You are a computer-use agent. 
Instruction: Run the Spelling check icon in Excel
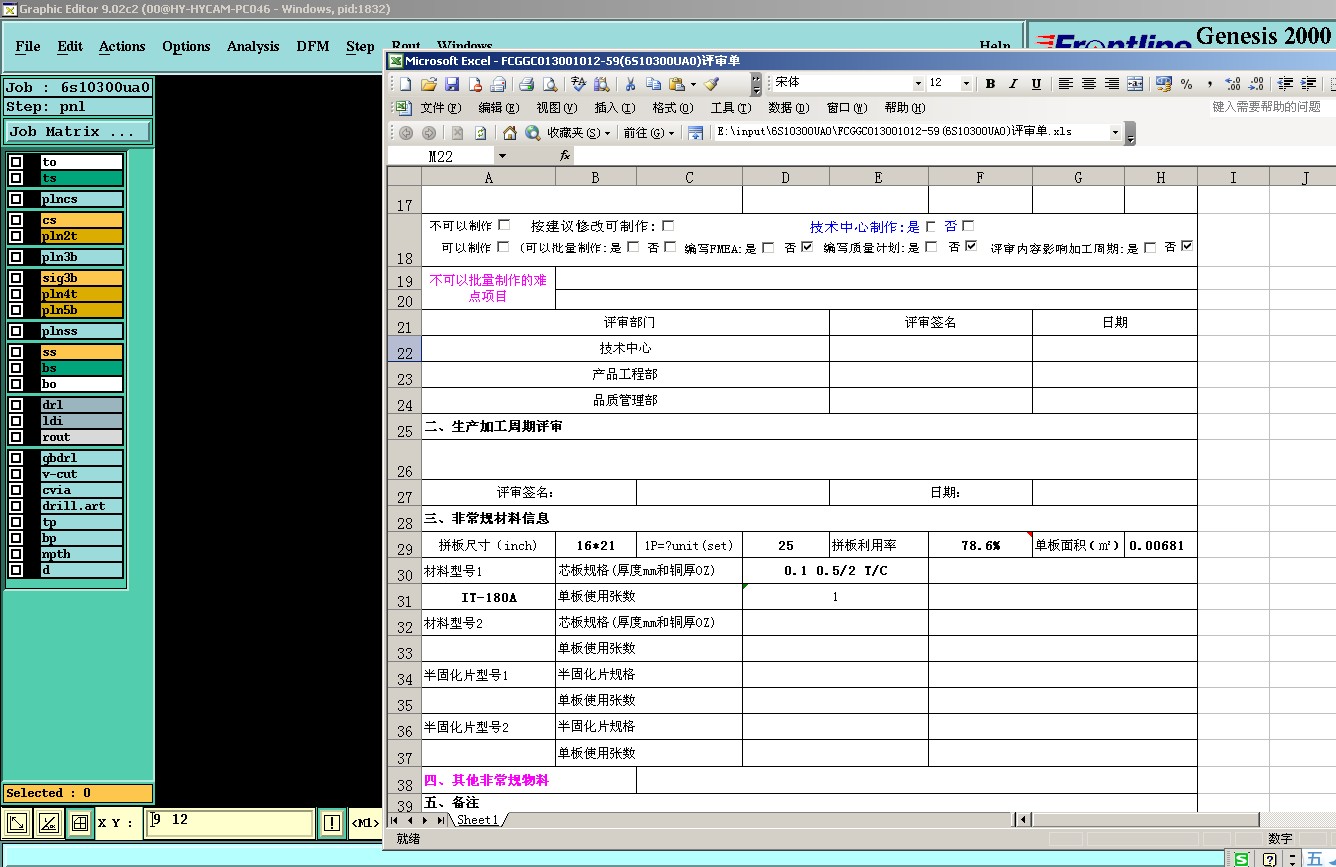point(579,84)
